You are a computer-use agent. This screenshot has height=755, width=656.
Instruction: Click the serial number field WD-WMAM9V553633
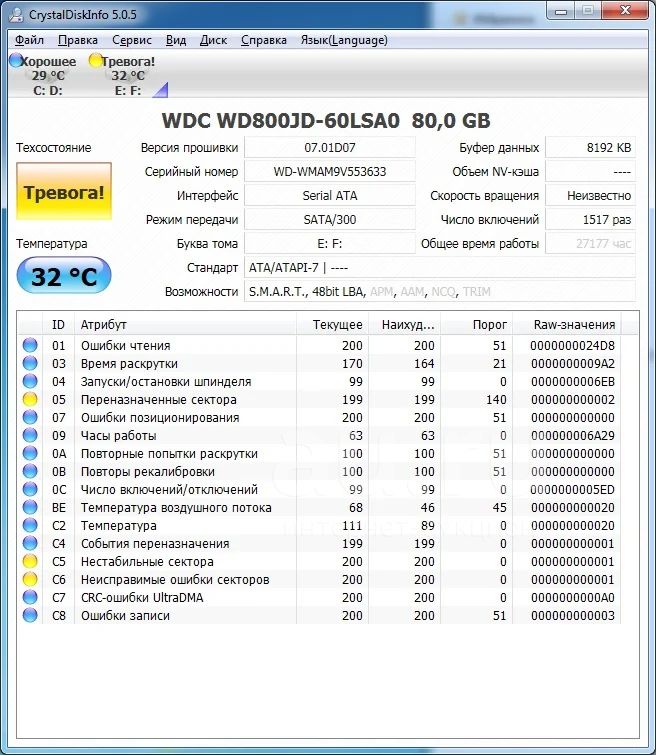tap(330, 171)
